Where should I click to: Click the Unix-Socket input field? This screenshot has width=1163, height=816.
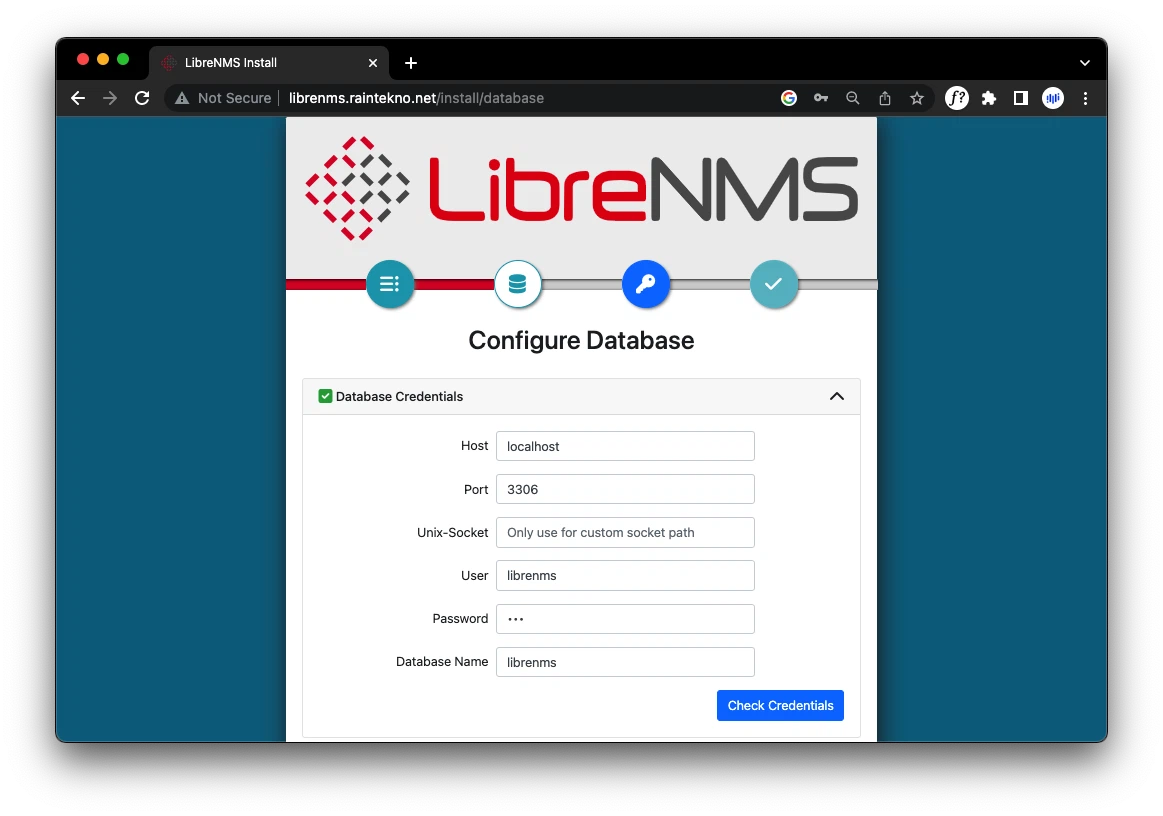point(625,532)
